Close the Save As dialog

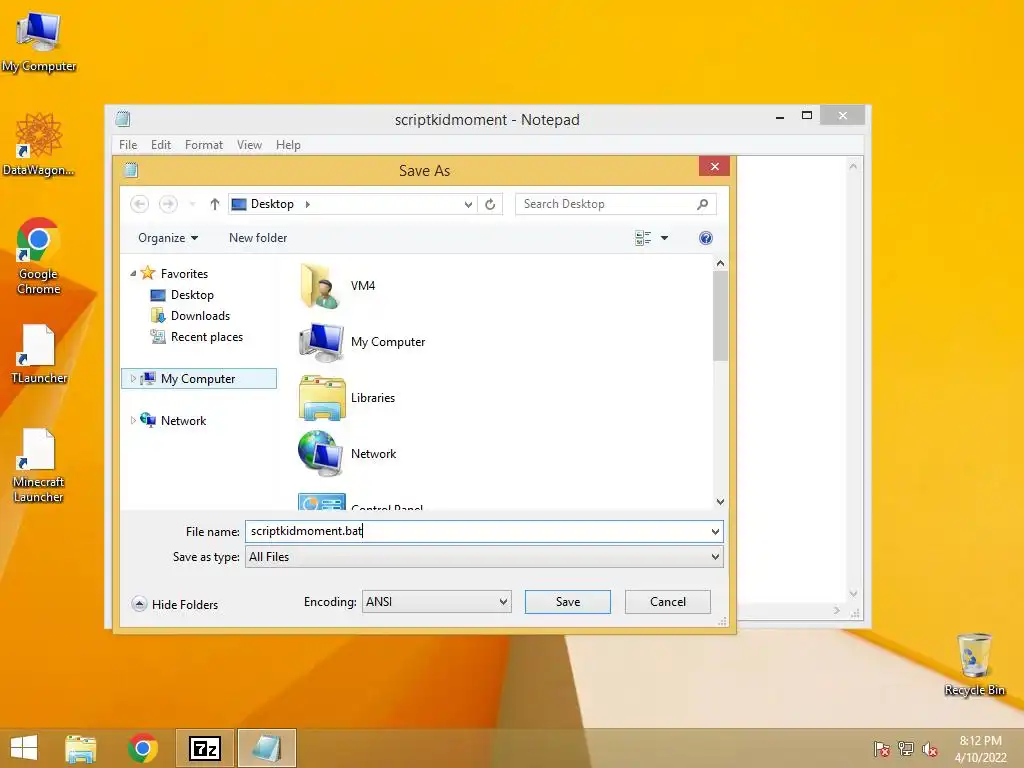pyautogui.click(x=714, y=167)
